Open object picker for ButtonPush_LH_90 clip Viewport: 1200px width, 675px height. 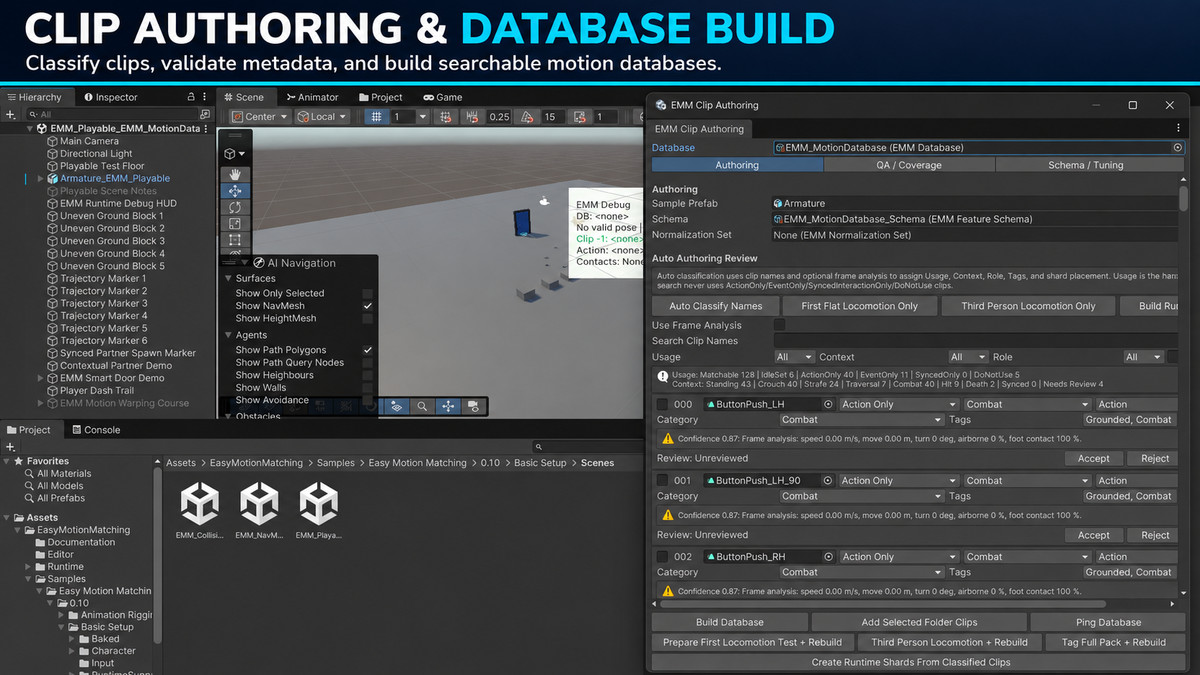click(x=828, y=481)
